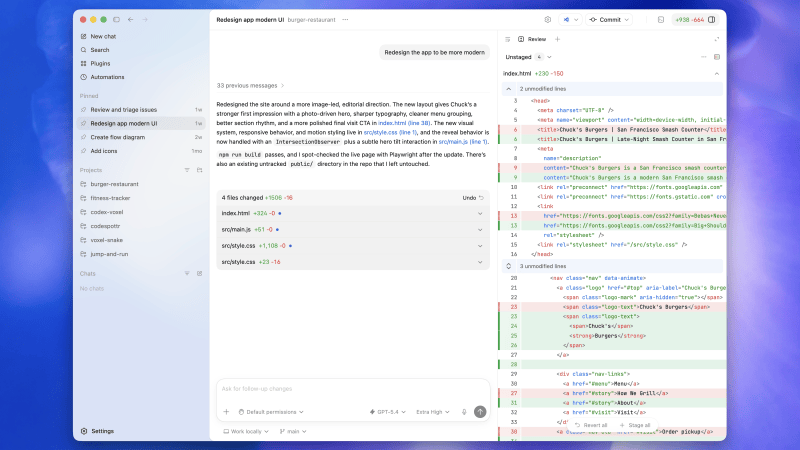Viewport: 800px width, 450px height.
Task: Open Settings at sidebar bottom
Action: point(97,431)
